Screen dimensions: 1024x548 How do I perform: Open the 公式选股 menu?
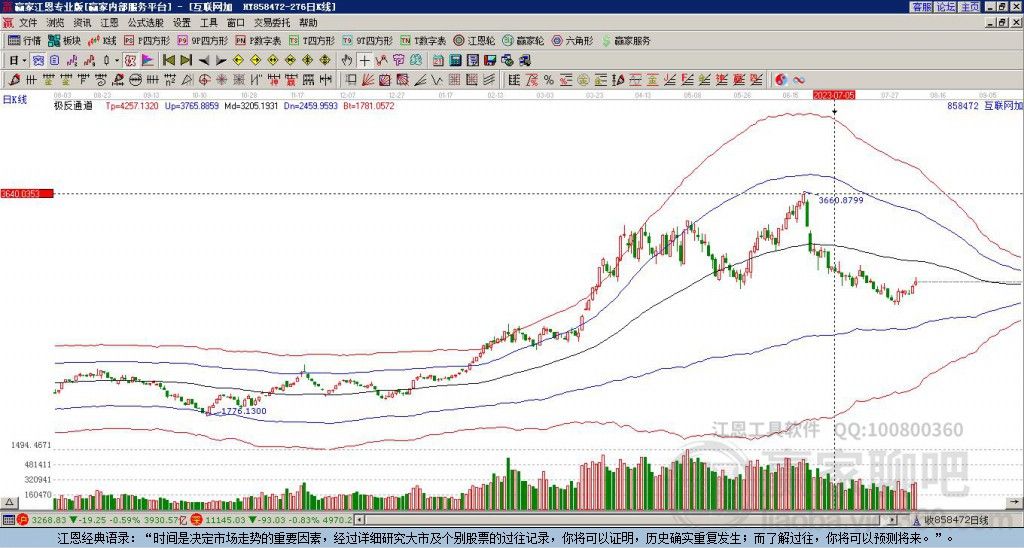145,22
